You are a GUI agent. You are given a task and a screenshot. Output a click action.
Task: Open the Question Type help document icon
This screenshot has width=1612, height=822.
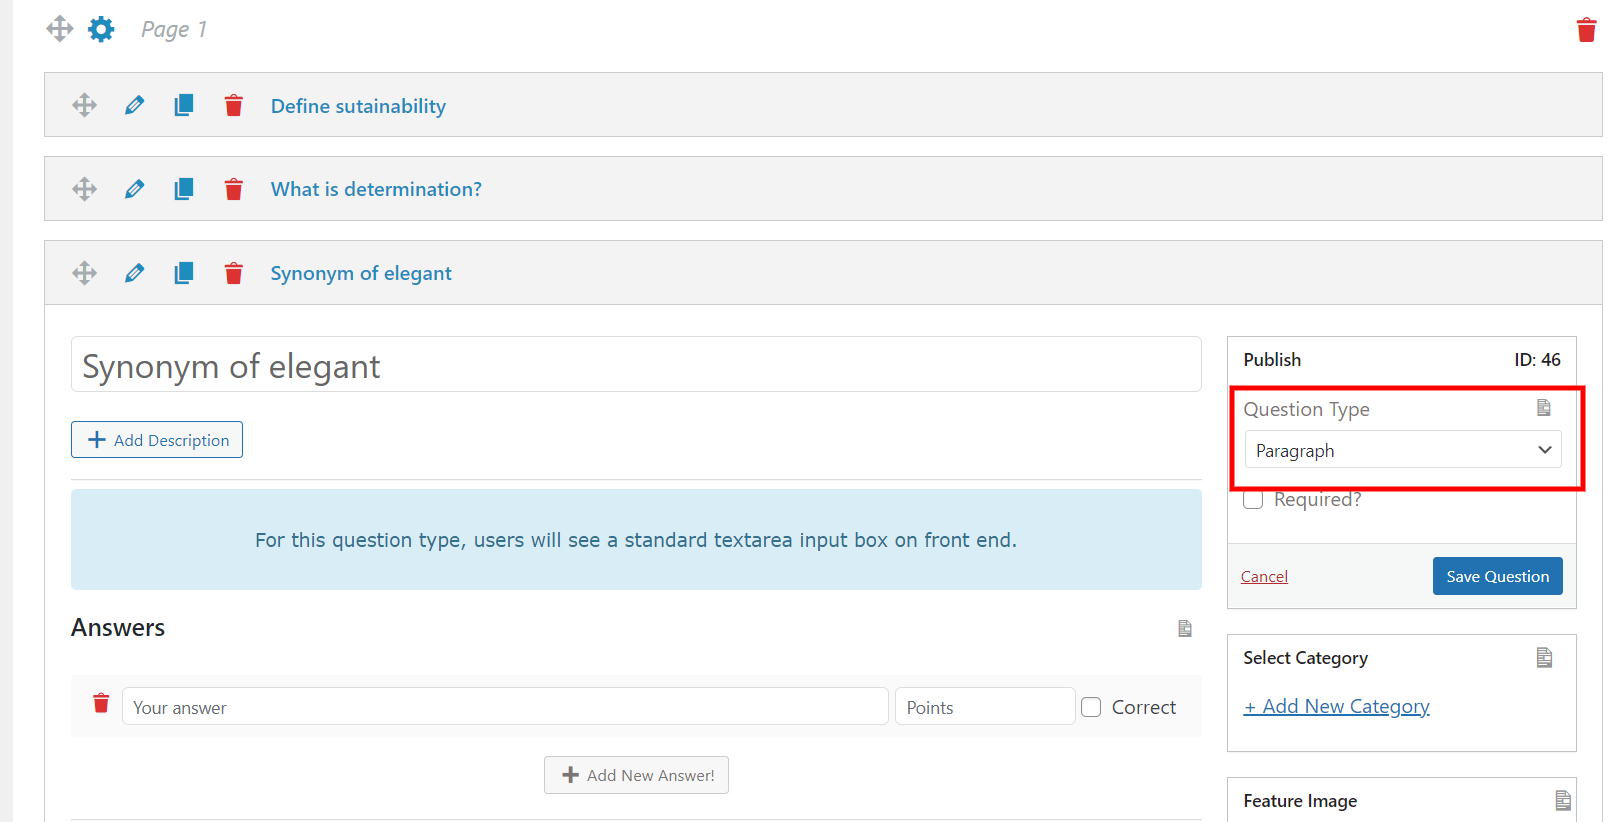tap(1544, 408)
